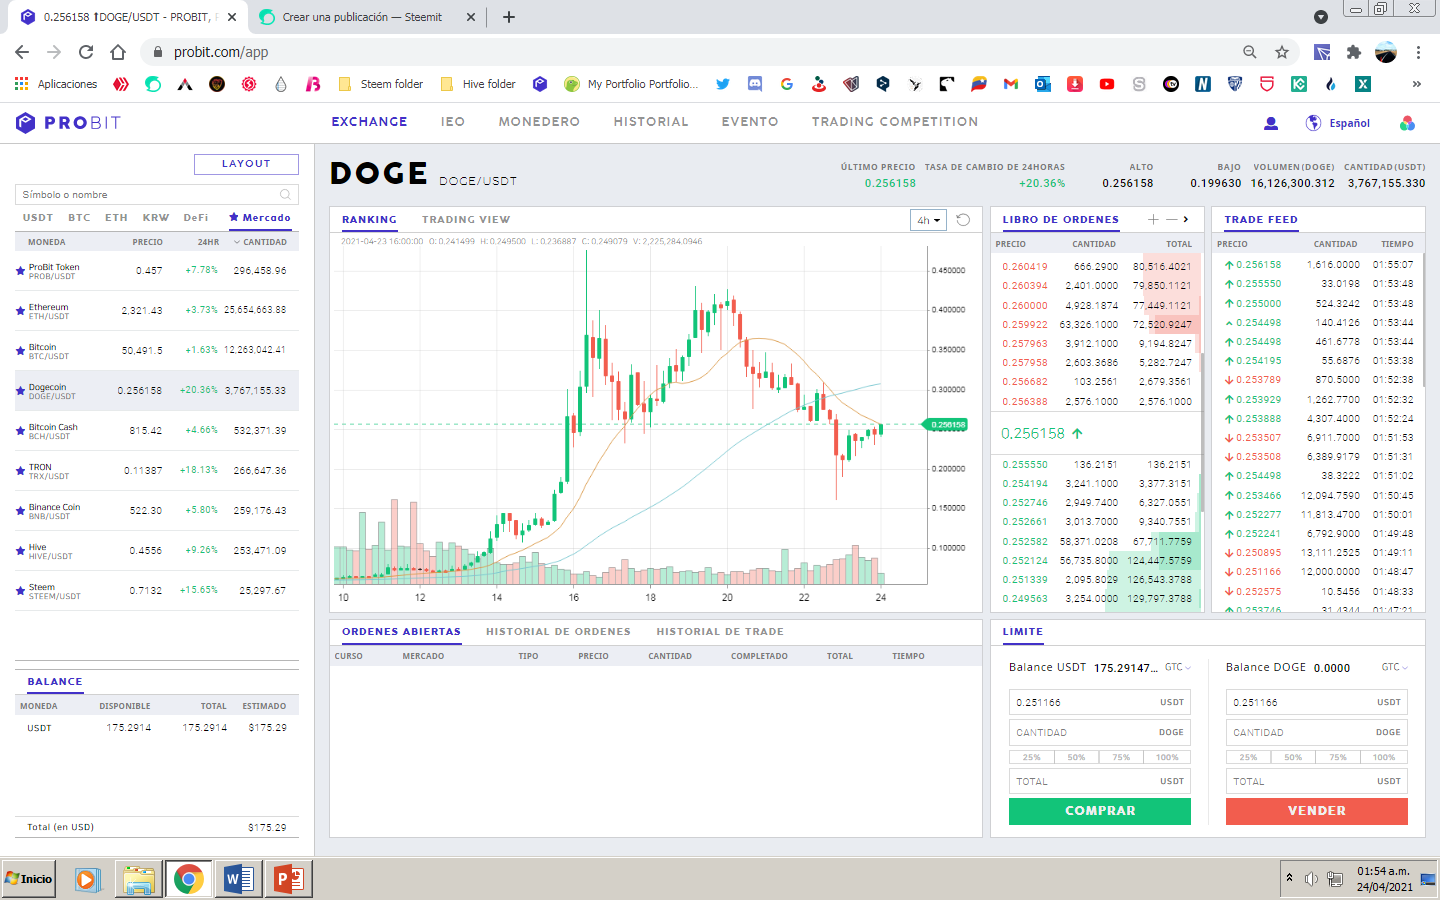Select the 0.255550 bid price row
This screenshot has width=1440, height=900.
(x=1097, y=465)
